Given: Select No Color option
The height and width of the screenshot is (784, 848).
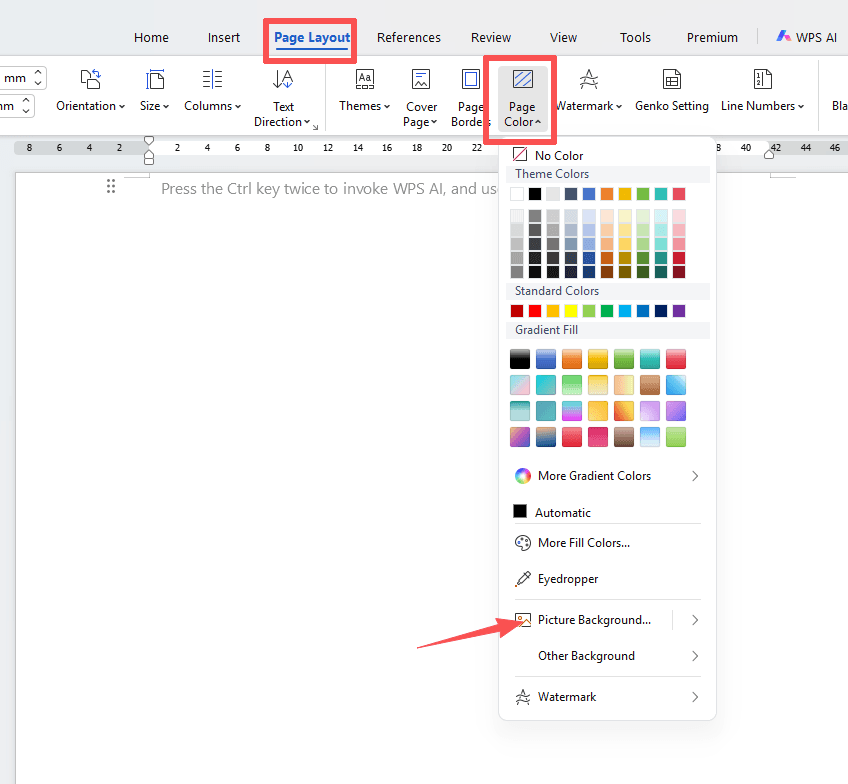Looking at the screenshot, I should pyautogui.click(x=558, y=155).
